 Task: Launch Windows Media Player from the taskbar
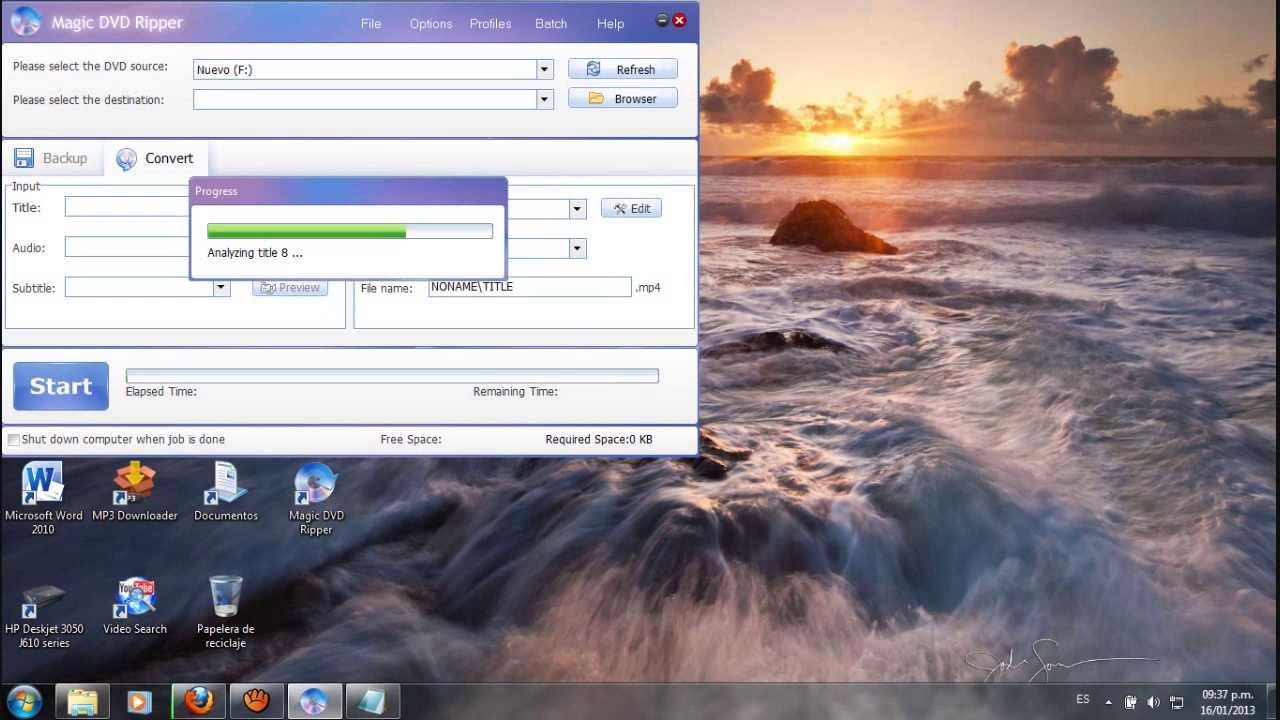pos(139,702)
